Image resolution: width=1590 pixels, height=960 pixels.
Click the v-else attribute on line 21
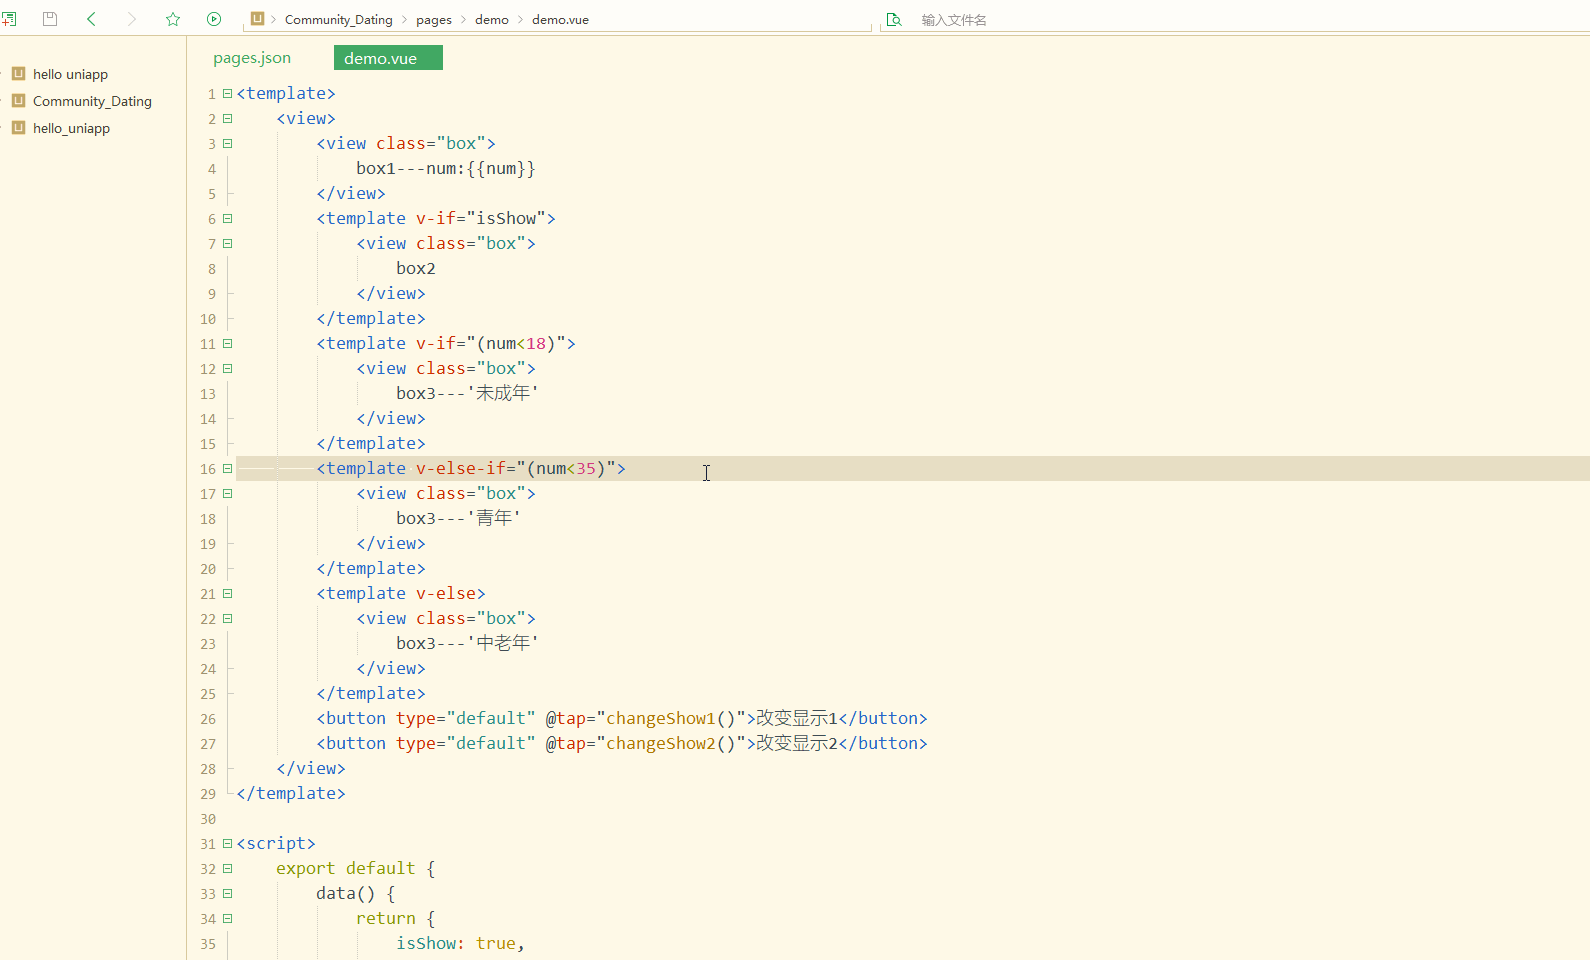(x=446, y=593)
